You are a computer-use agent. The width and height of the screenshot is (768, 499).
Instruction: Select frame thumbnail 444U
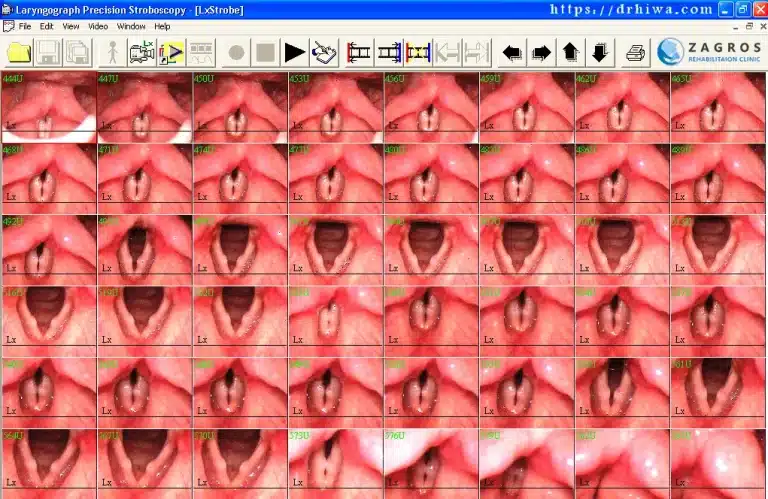pyautogui.click(x=49, y=107)
